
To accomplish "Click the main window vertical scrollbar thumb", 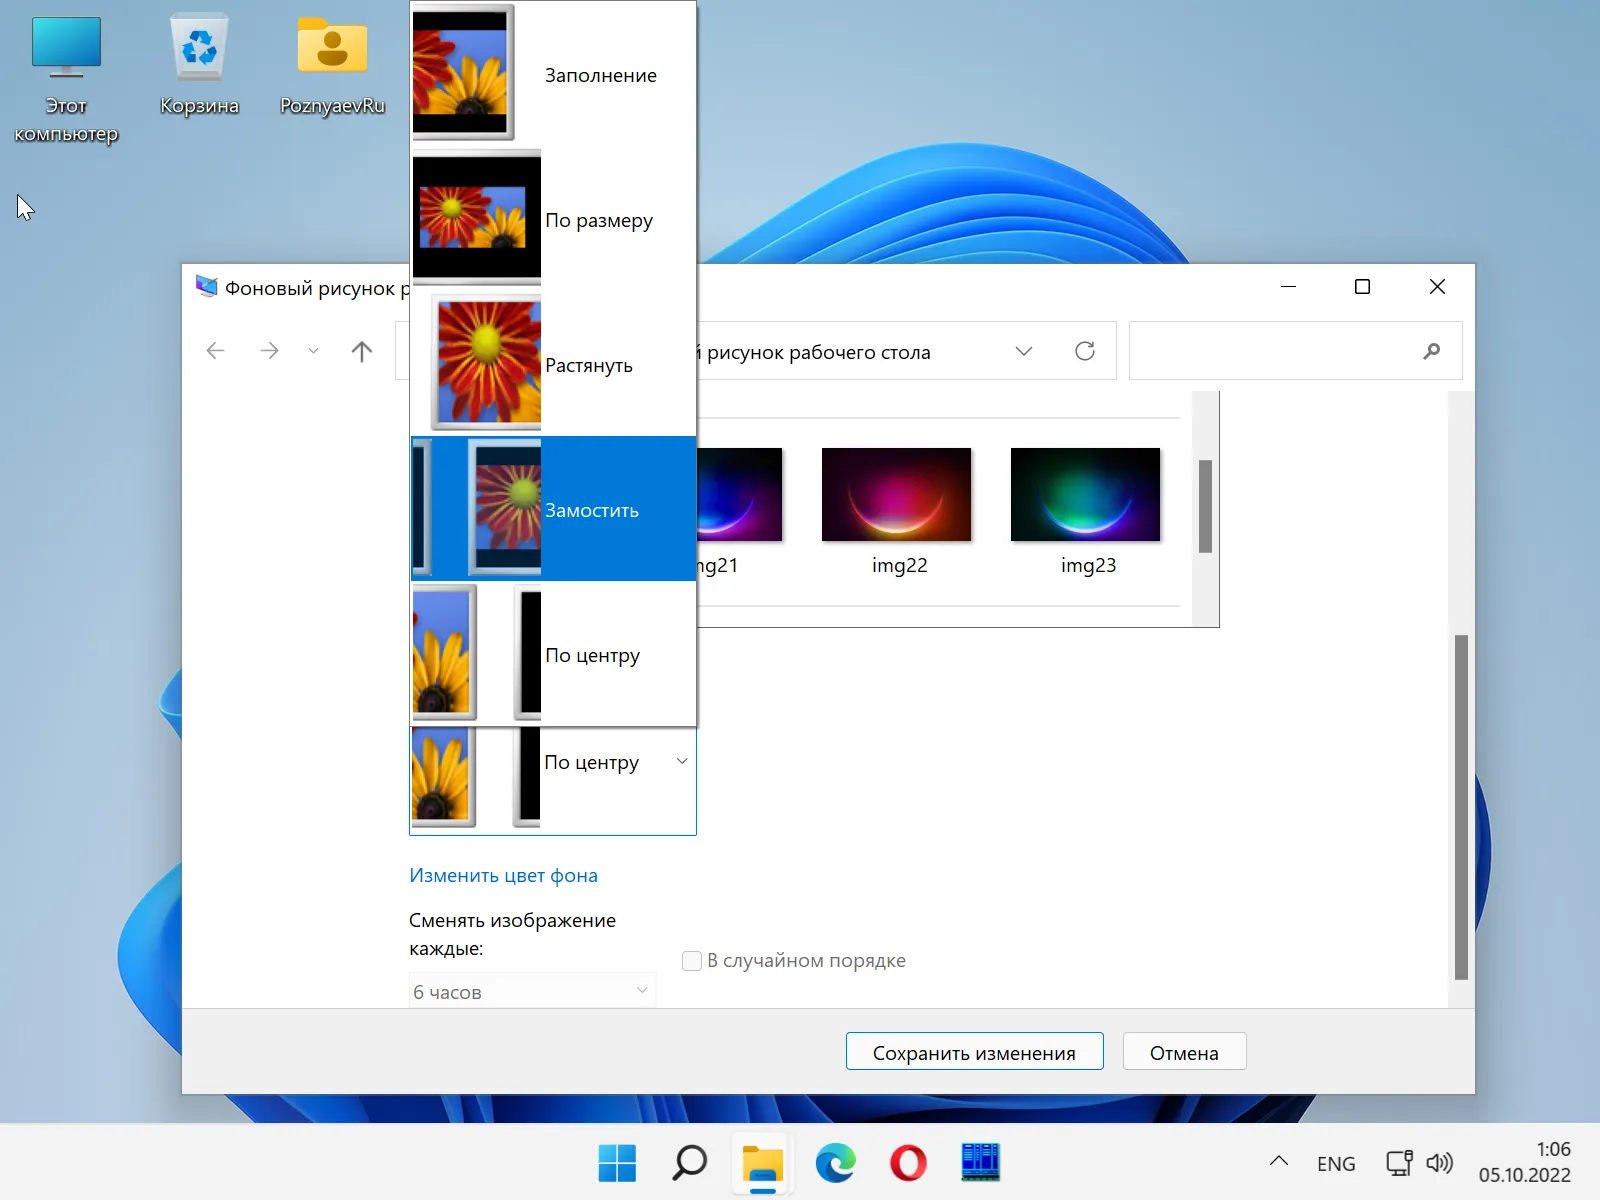I will [x=1461, y=807].
